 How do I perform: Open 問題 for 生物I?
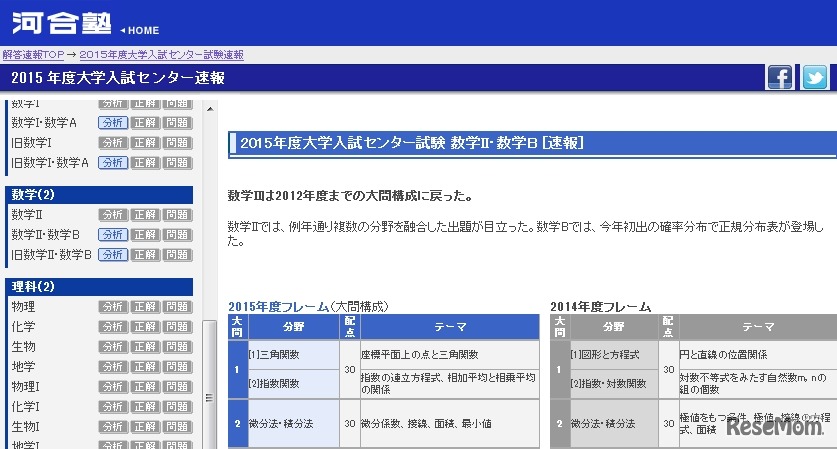pos(177,427)
